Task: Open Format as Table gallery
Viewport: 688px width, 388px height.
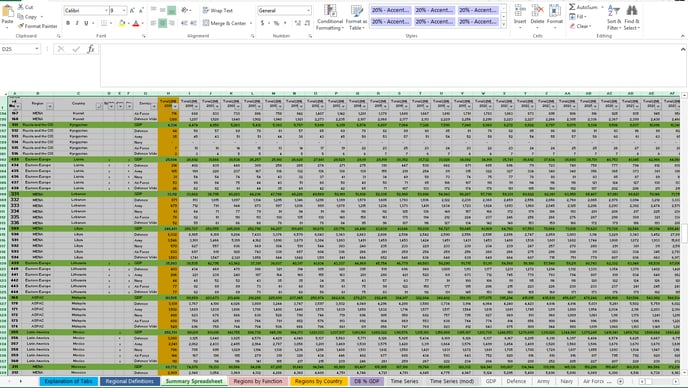Action: (x=356, y=18)
